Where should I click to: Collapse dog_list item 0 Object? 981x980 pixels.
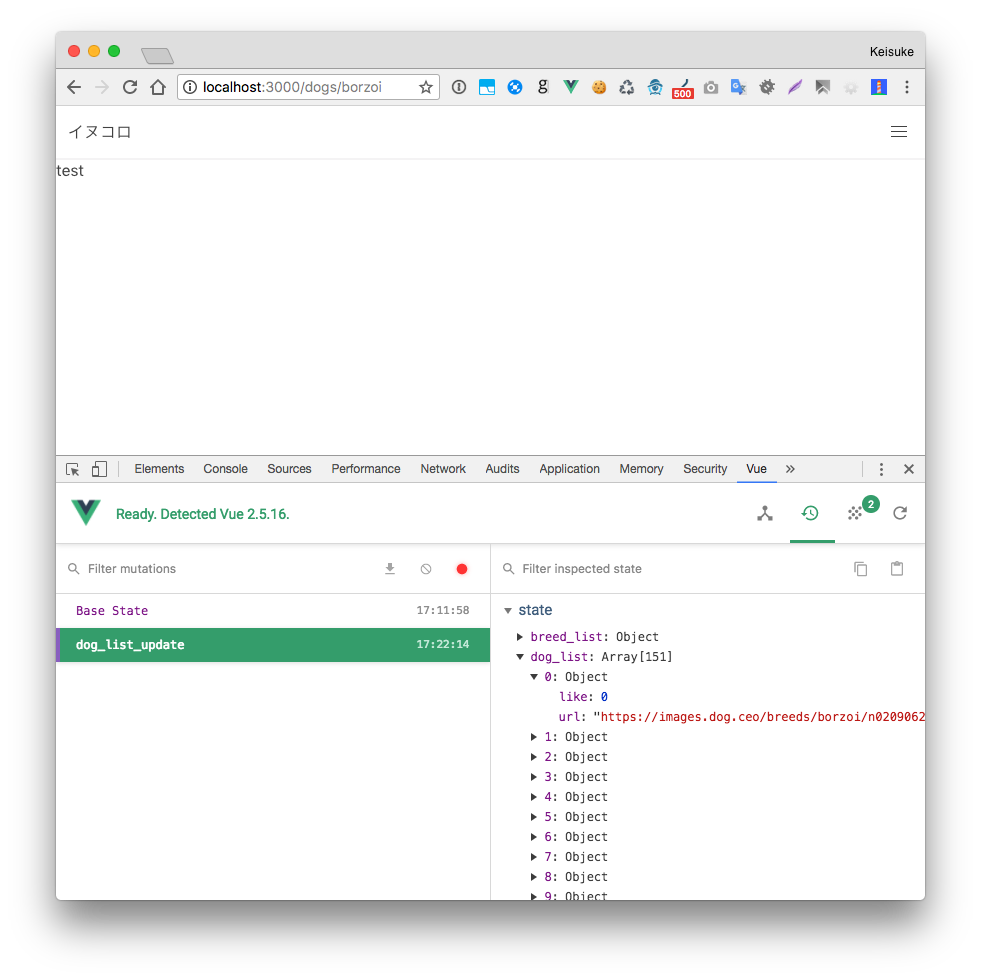(534, 676)
